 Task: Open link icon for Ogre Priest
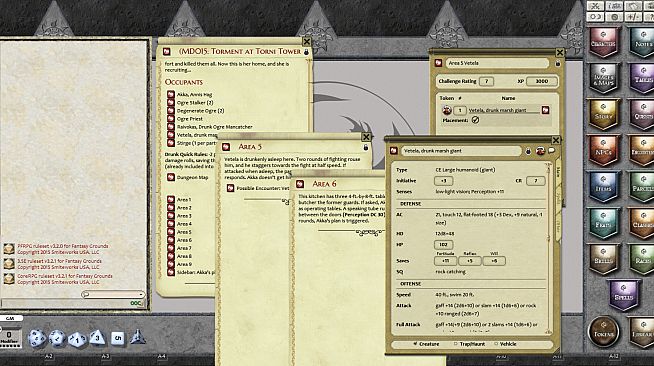click(x=171, y=118)
